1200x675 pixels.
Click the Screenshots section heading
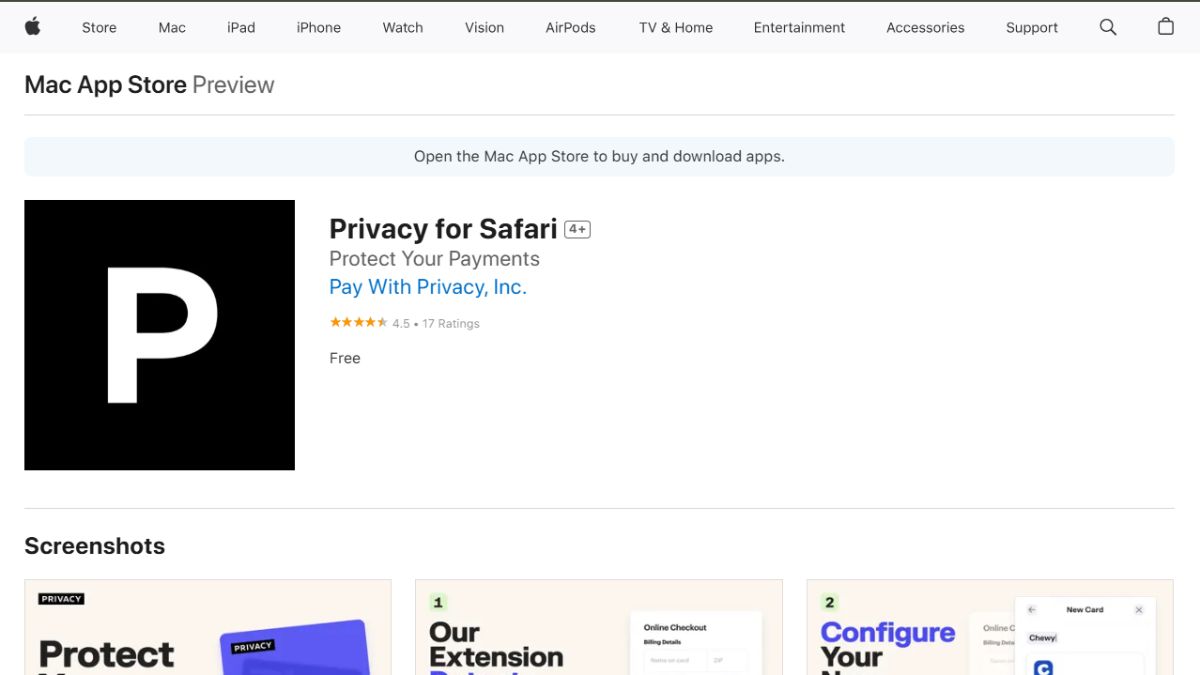pos(95,546)
